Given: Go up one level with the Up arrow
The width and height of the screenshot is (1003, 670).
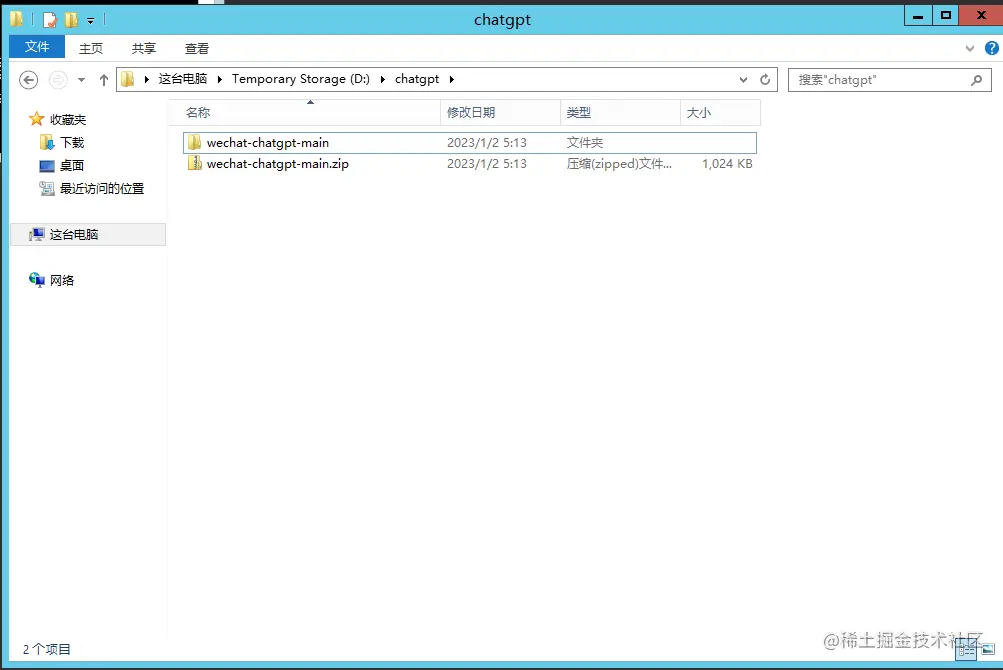Looking at the screenshot, I should coord(104,80).
